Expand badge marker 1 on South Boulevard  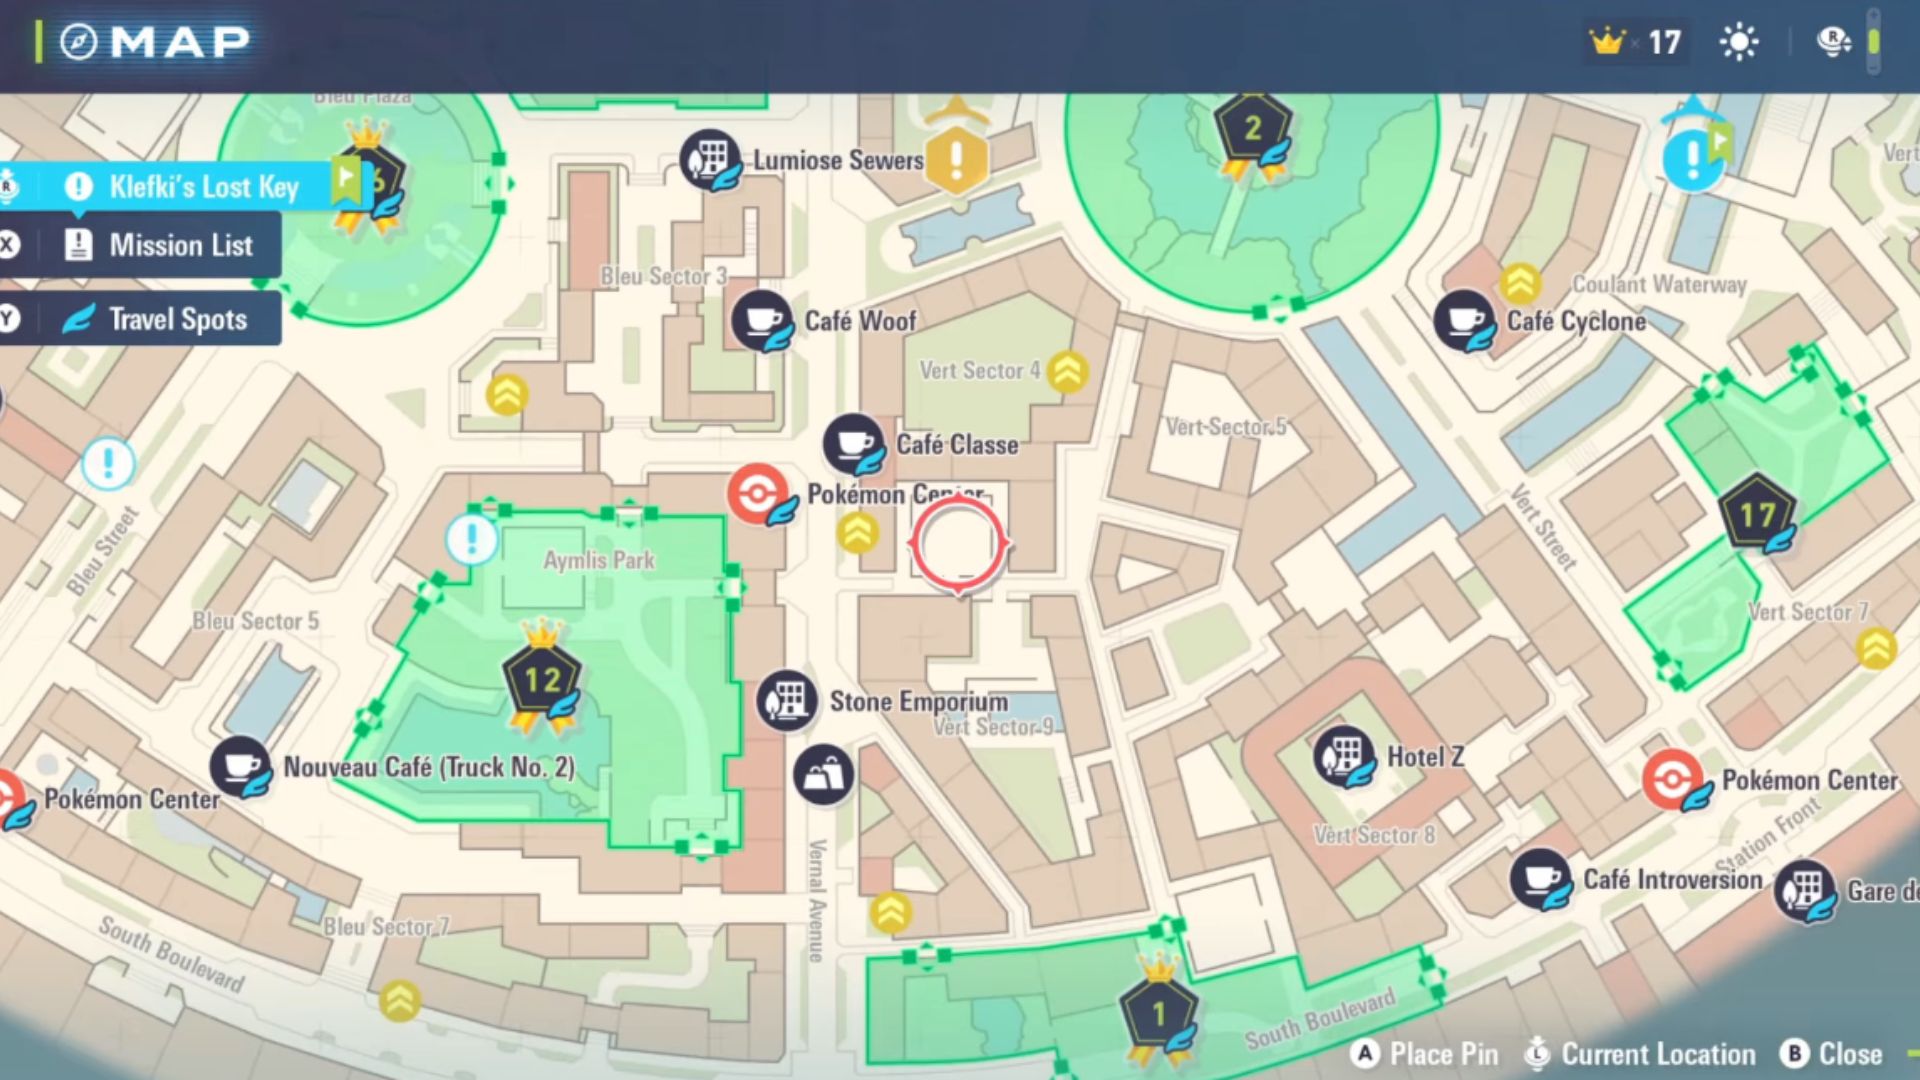(x=1160, y=1013)
